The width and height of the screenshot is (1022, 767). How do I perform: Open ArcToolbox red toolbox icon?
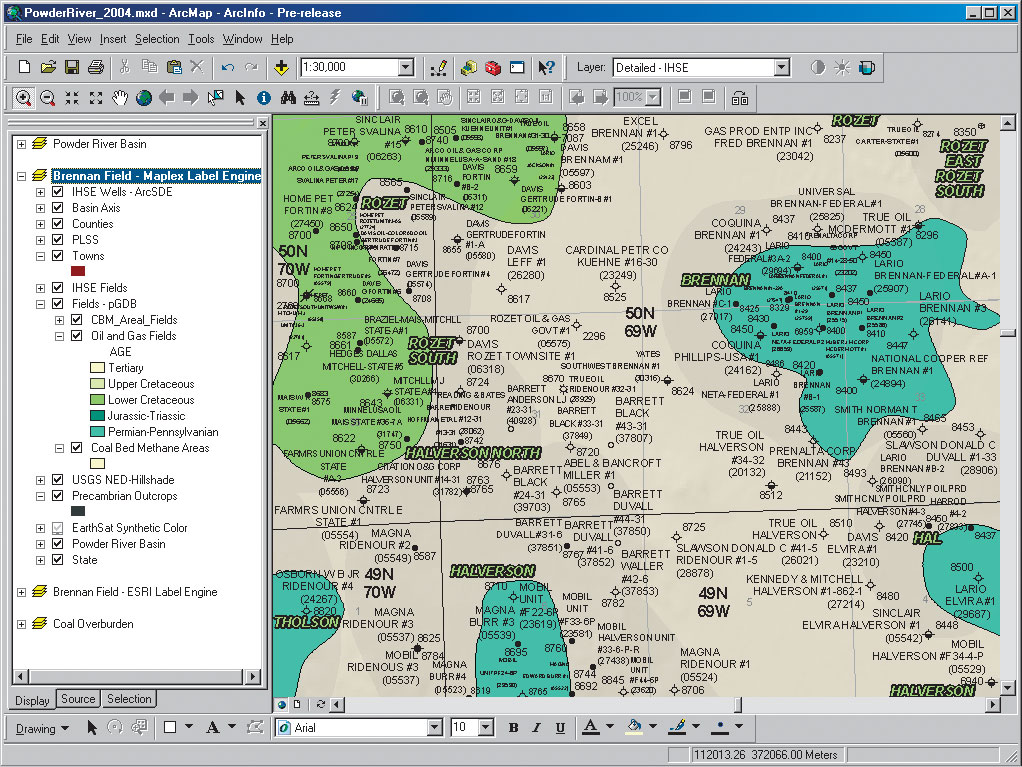tap(492, 68)
